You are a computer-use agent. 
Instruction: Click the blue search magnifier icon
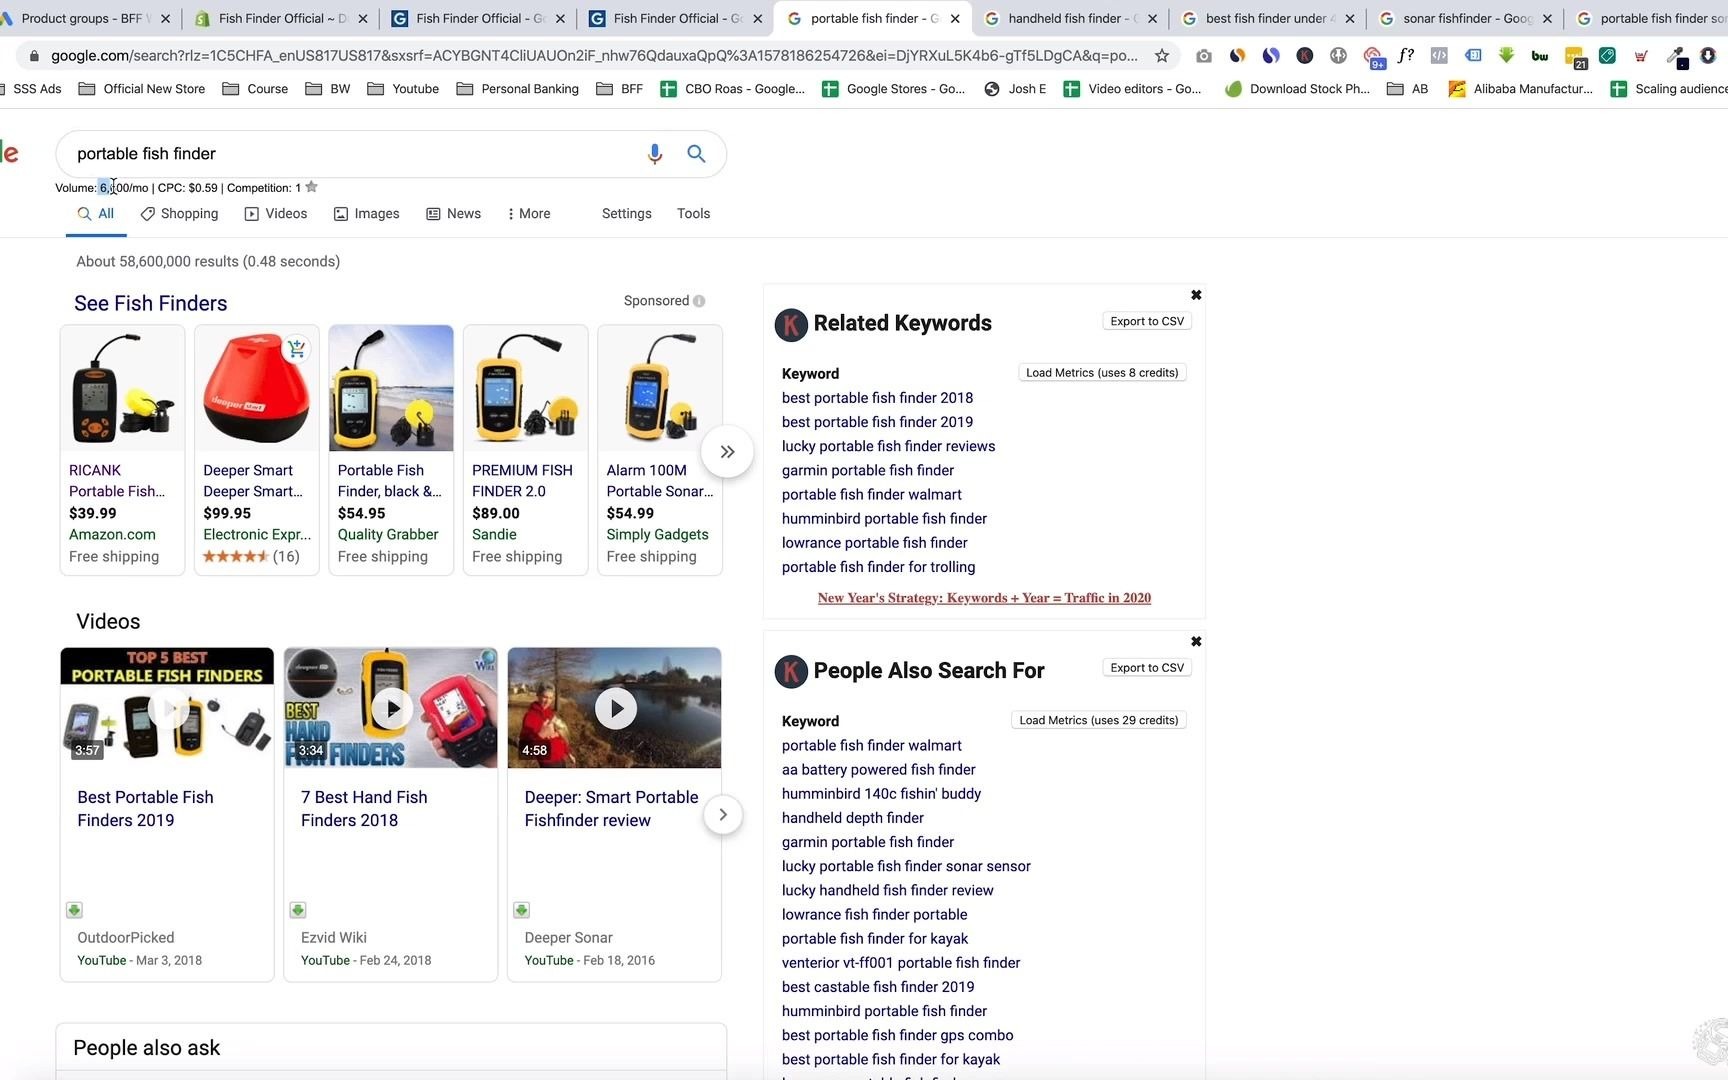[696, 154]
